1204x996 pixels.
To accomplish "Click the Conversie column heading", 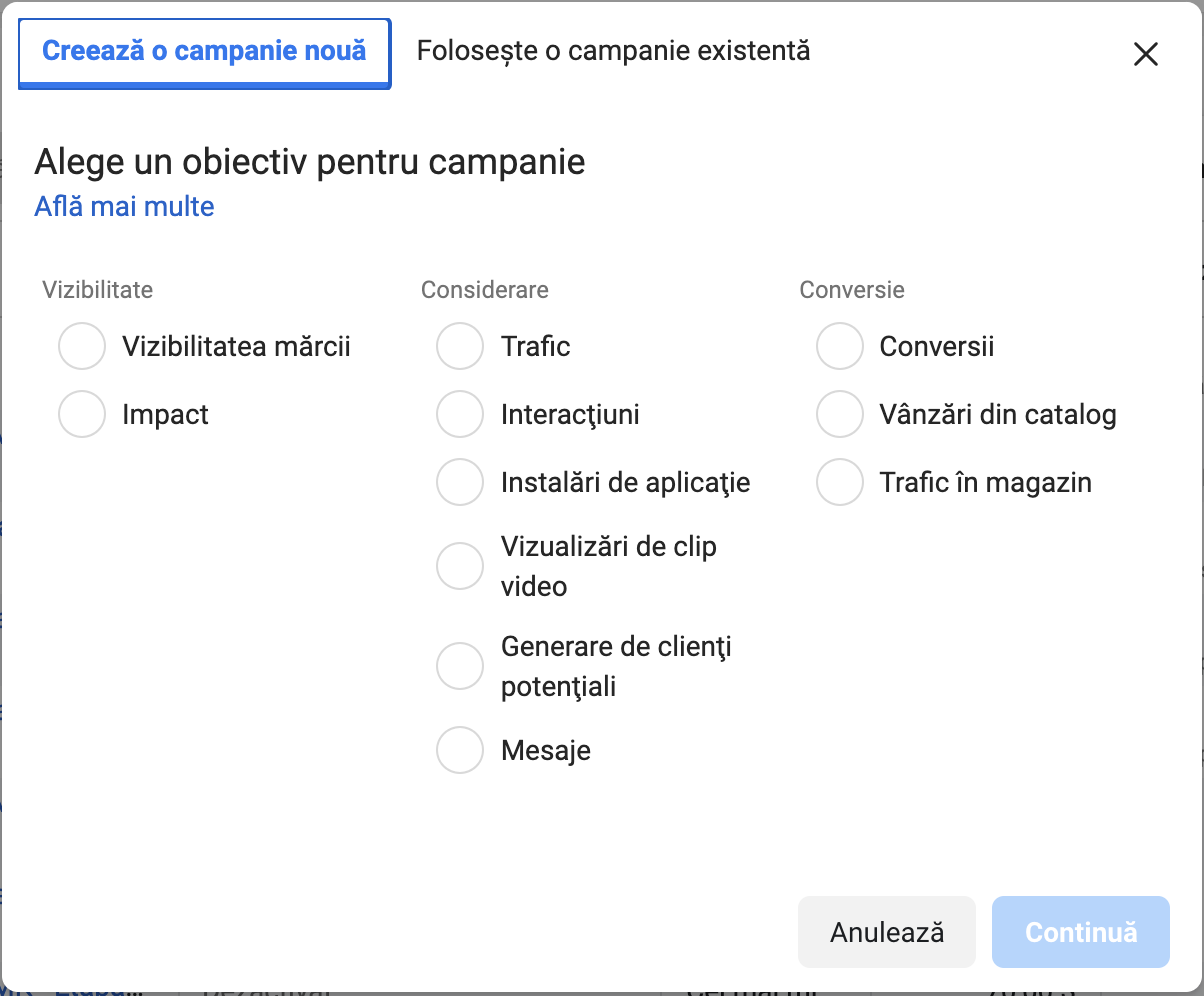I will pos(851,290).
